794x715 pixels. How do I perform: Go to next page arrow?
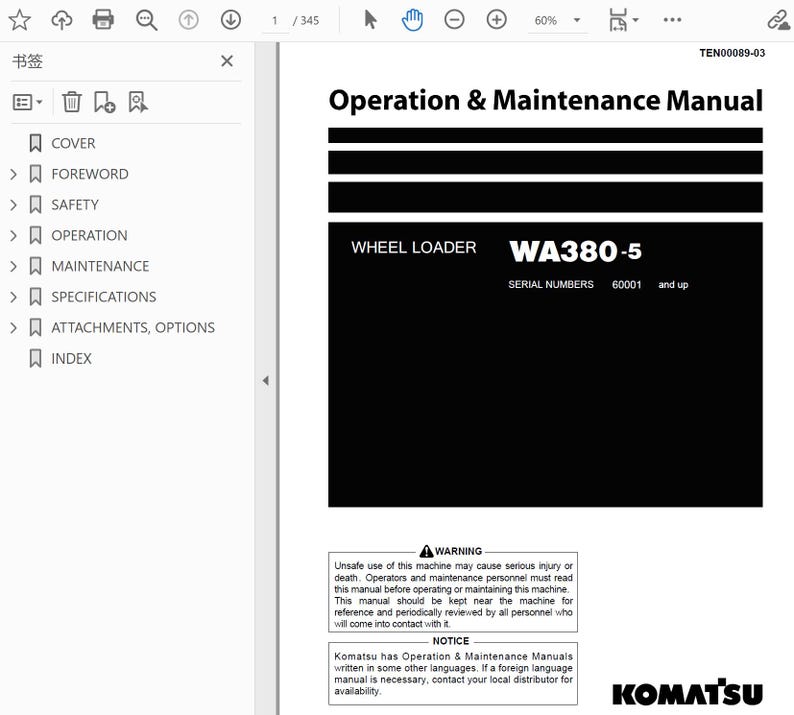[231, 20]
